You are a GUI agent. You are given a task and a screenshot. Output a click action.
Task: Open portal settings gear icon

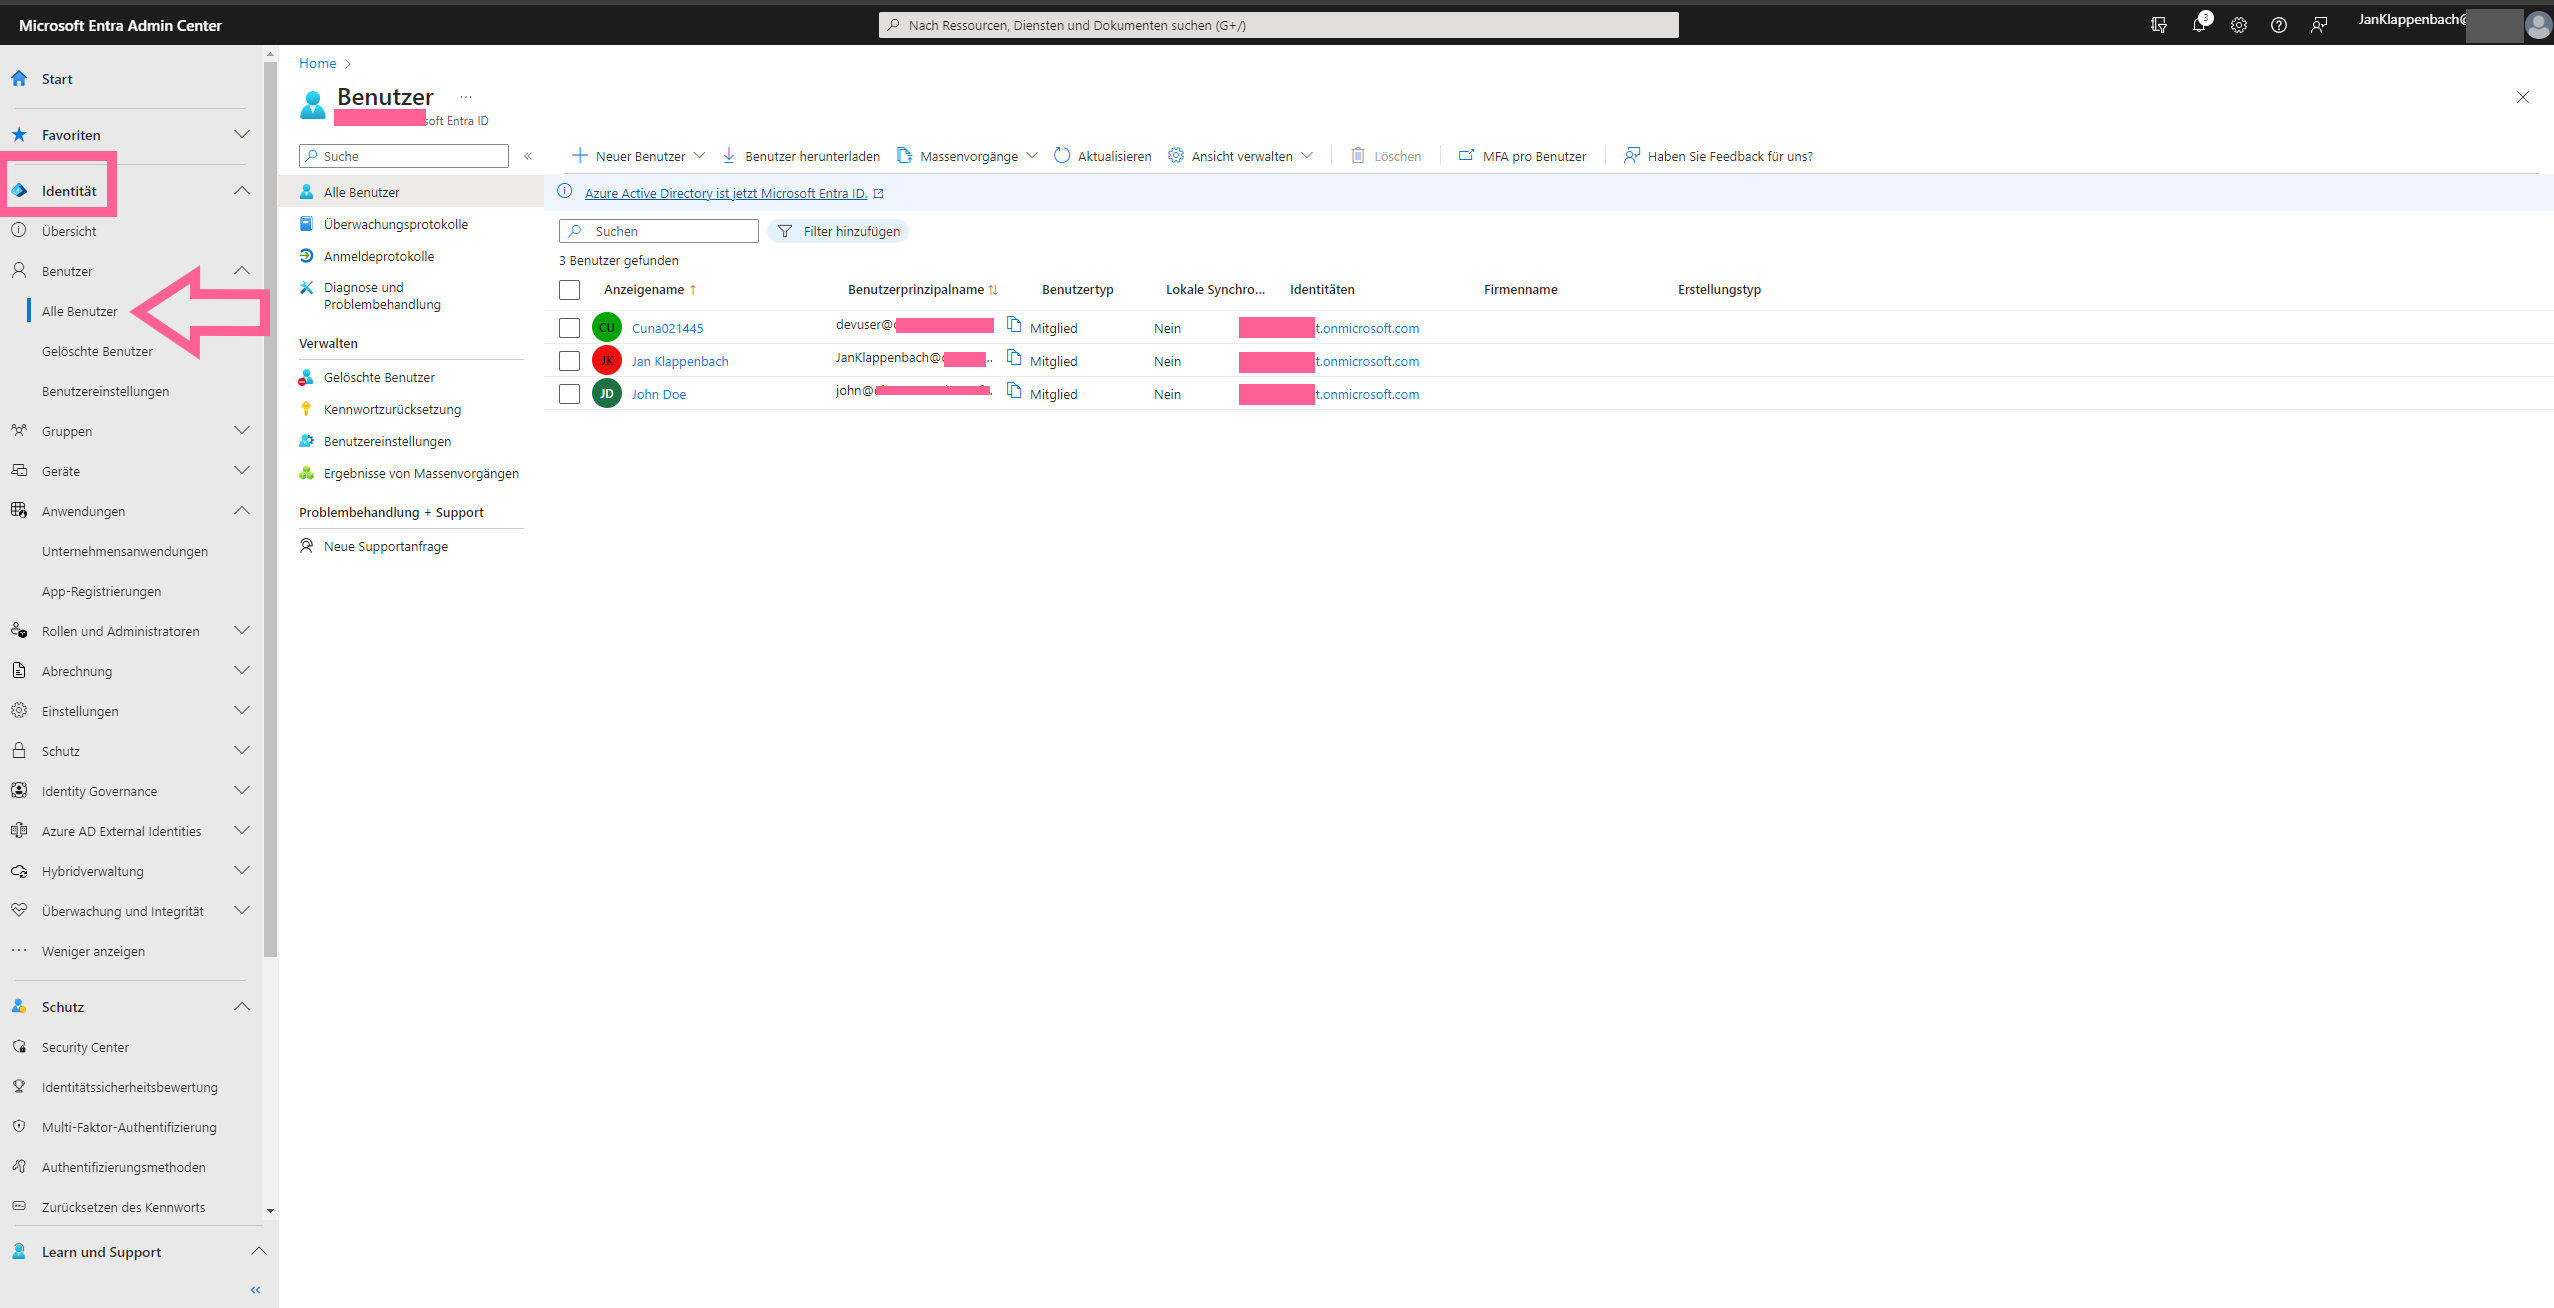(x=2239, y=25)
